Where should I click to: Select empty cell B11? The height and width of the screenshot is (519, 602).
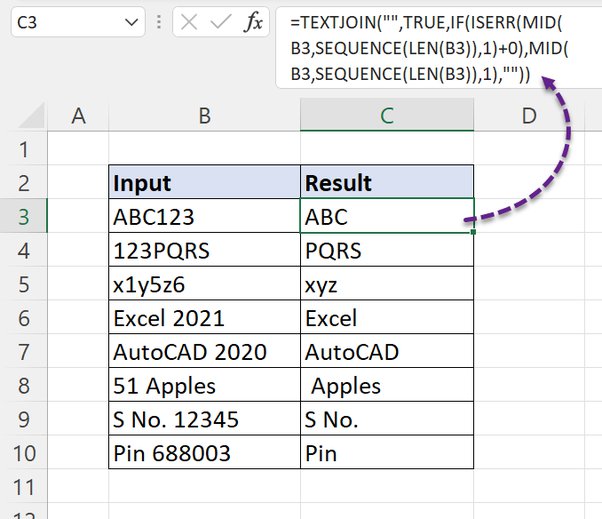[205, 486]
